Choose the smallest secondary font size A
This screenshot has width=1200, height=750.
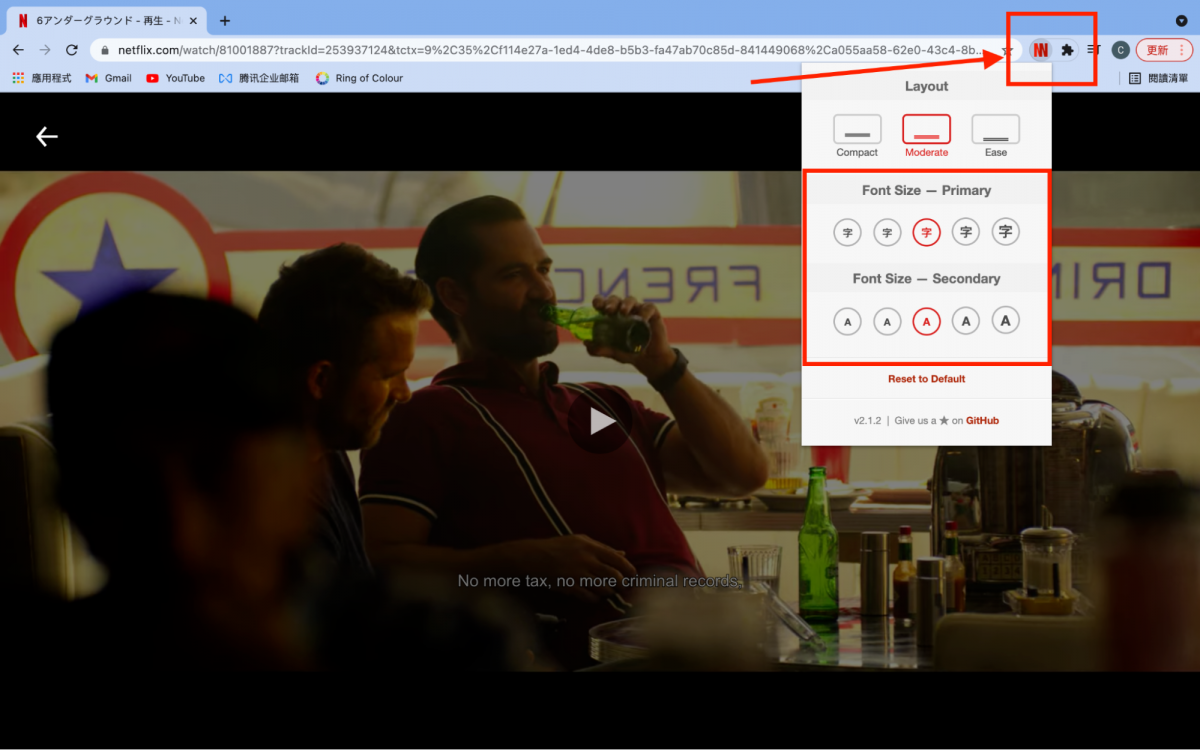point(847,321)
